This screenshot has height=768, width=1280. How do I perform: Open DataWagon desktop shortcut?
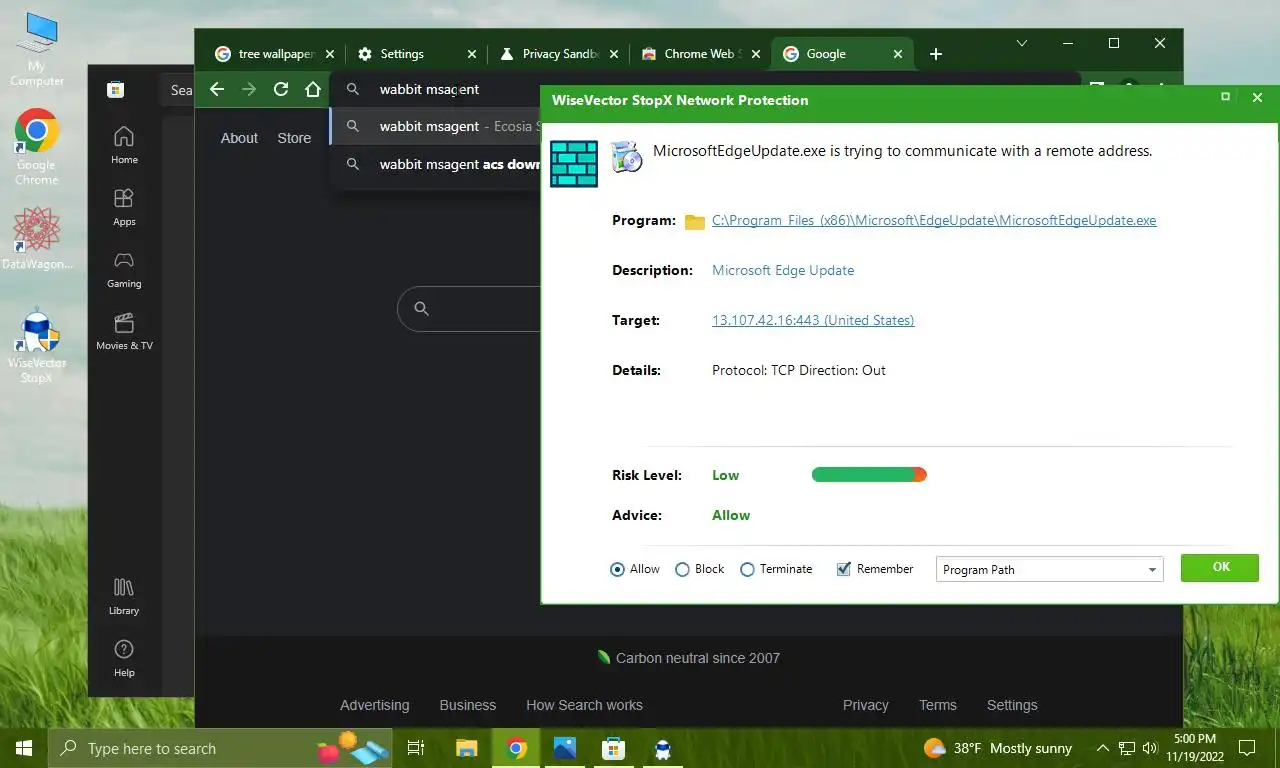tap(37, 238)
